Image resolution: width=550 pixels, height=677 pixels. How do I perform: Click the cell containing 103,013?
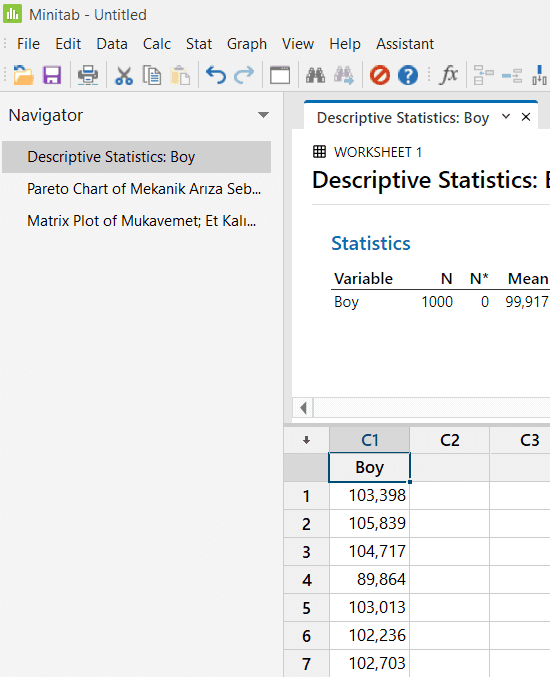click(370, 607)
